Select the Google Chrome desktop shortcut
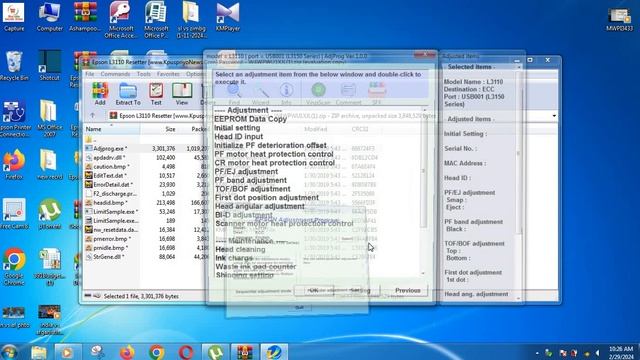Viewport: 640px width, 360px height. [x=14, y=266]
